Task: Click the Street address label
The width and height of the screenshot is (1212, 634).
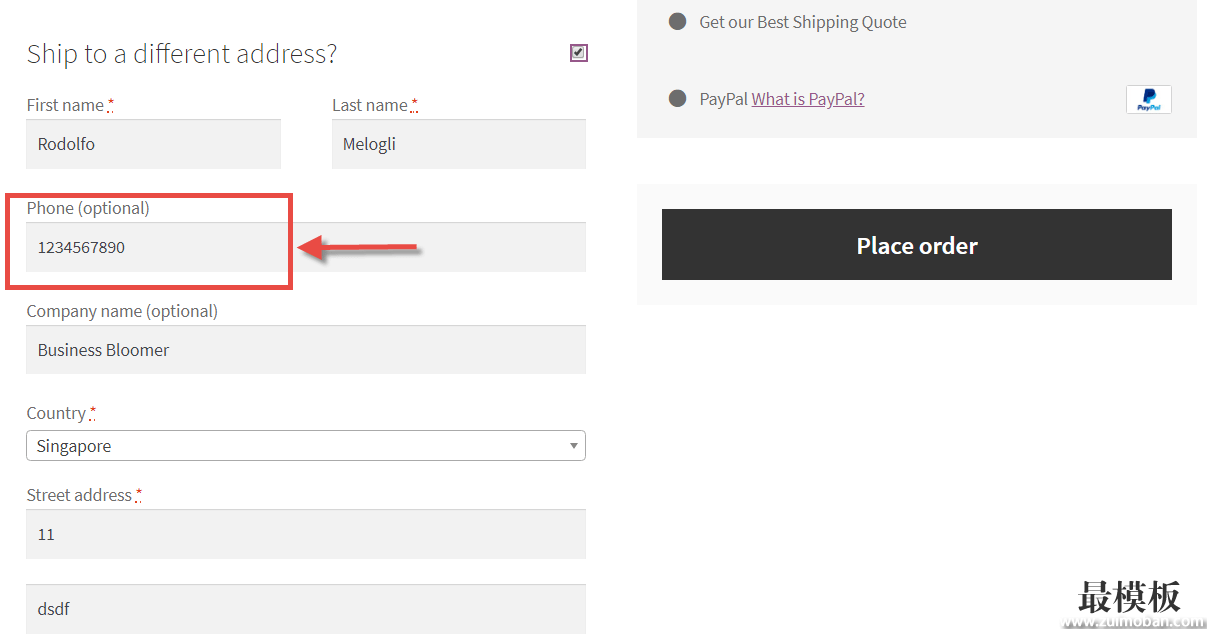Action: pos(79,495)
